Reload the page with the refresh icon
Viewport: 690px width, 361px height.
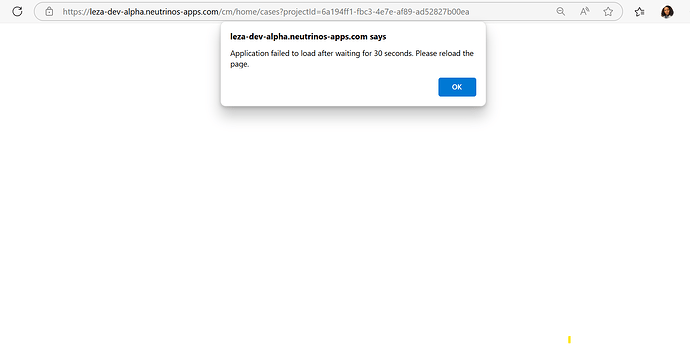pos(17,11)
